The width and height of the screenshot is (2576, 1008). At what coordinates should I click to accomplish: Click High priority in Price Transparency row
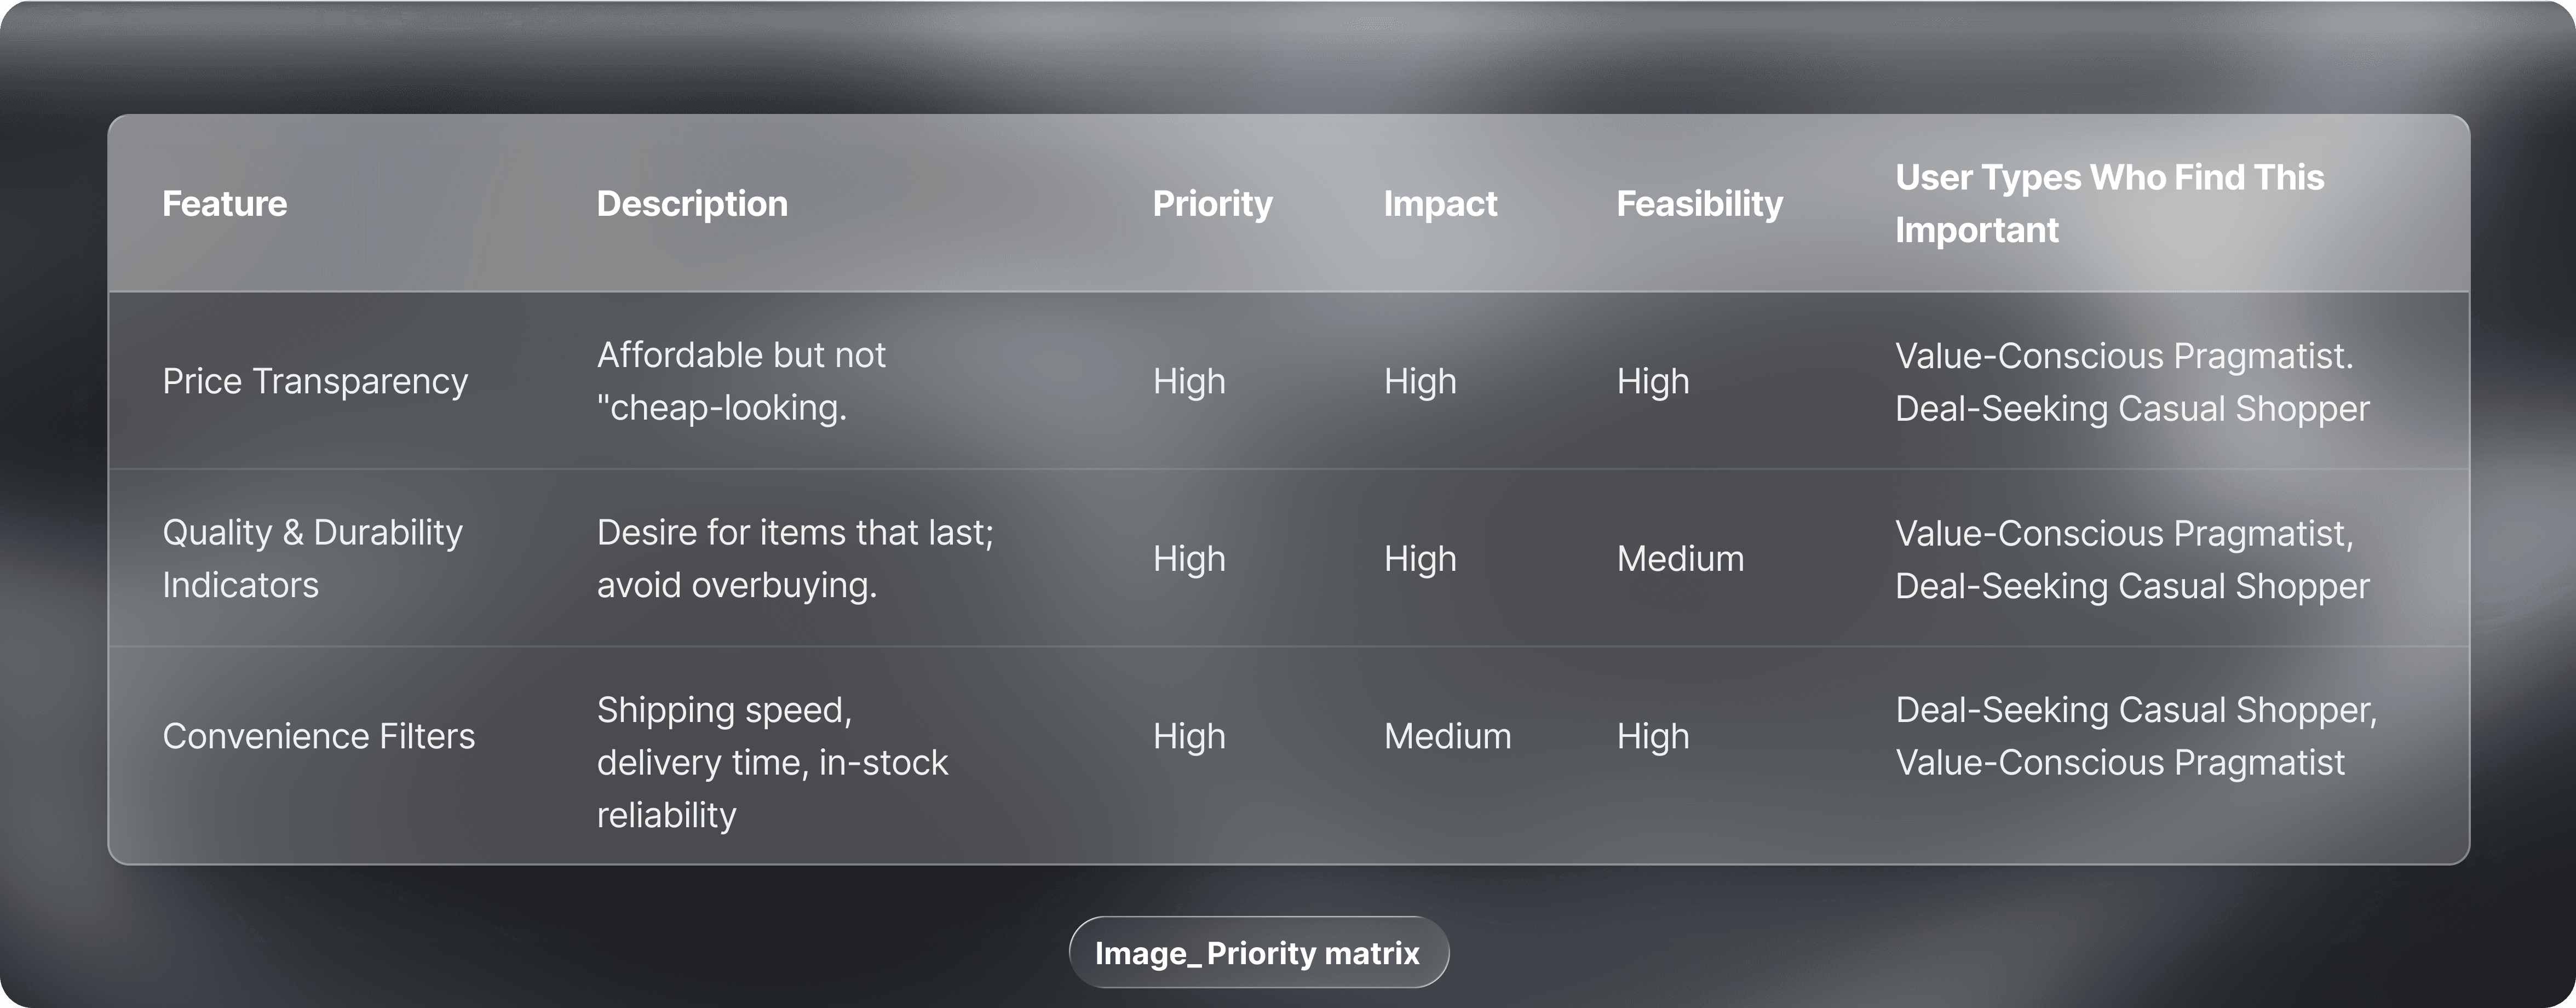(1188, 381)
